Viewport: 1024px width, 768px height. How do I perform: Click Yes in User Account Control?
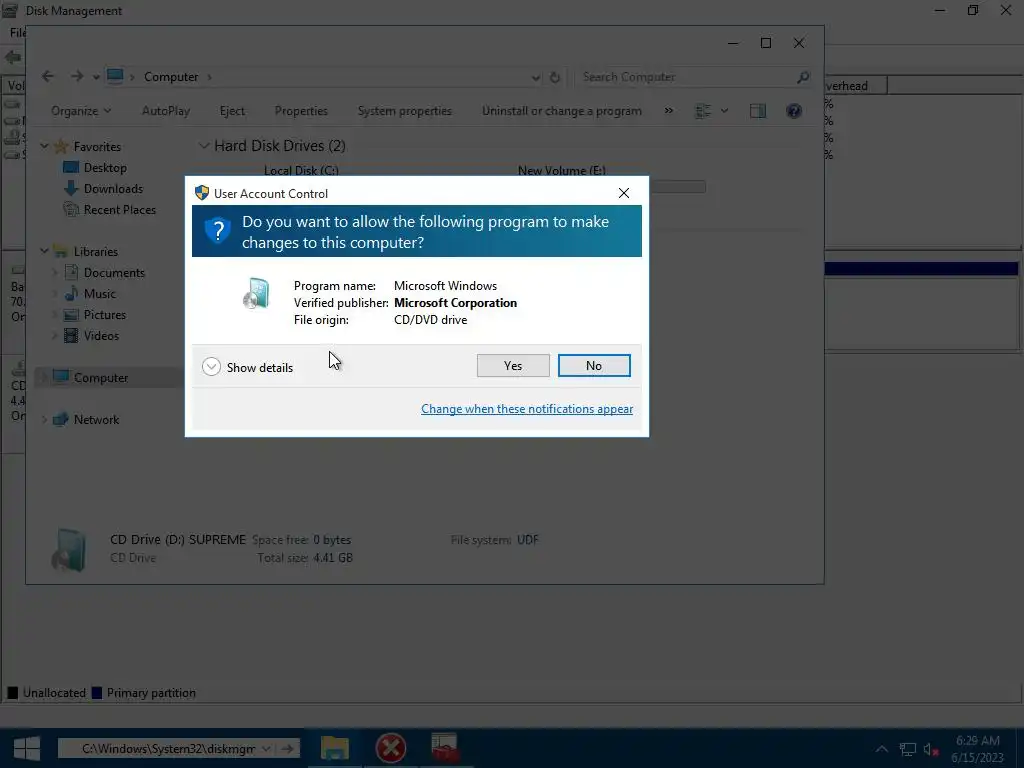(x=513, y=366)
